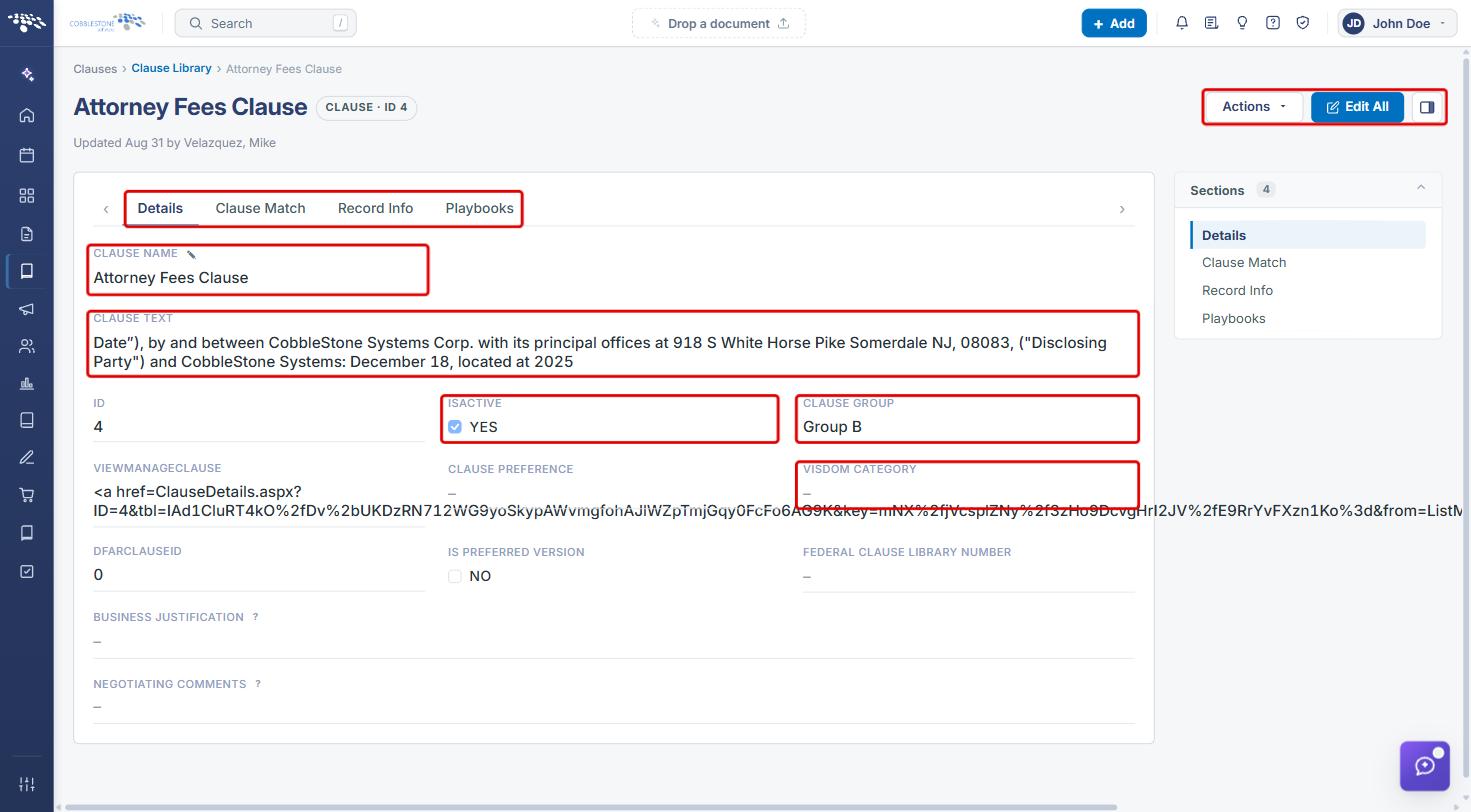Click the megaphone icon in sidebar

pos(27,309)
